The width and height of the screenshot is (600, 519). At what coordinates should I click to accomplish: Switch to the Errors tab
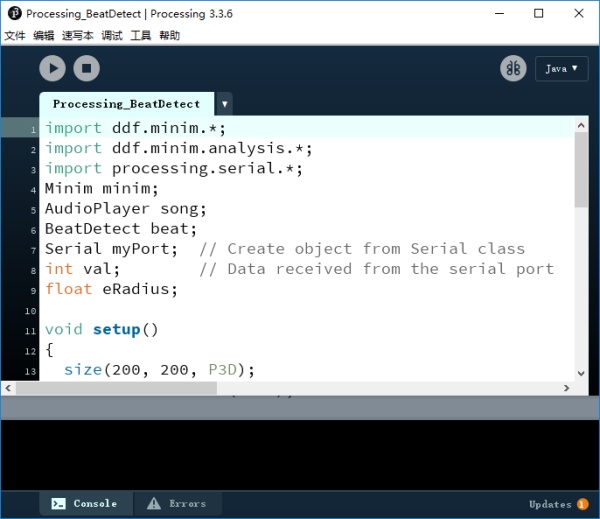[x=177, y=504]
